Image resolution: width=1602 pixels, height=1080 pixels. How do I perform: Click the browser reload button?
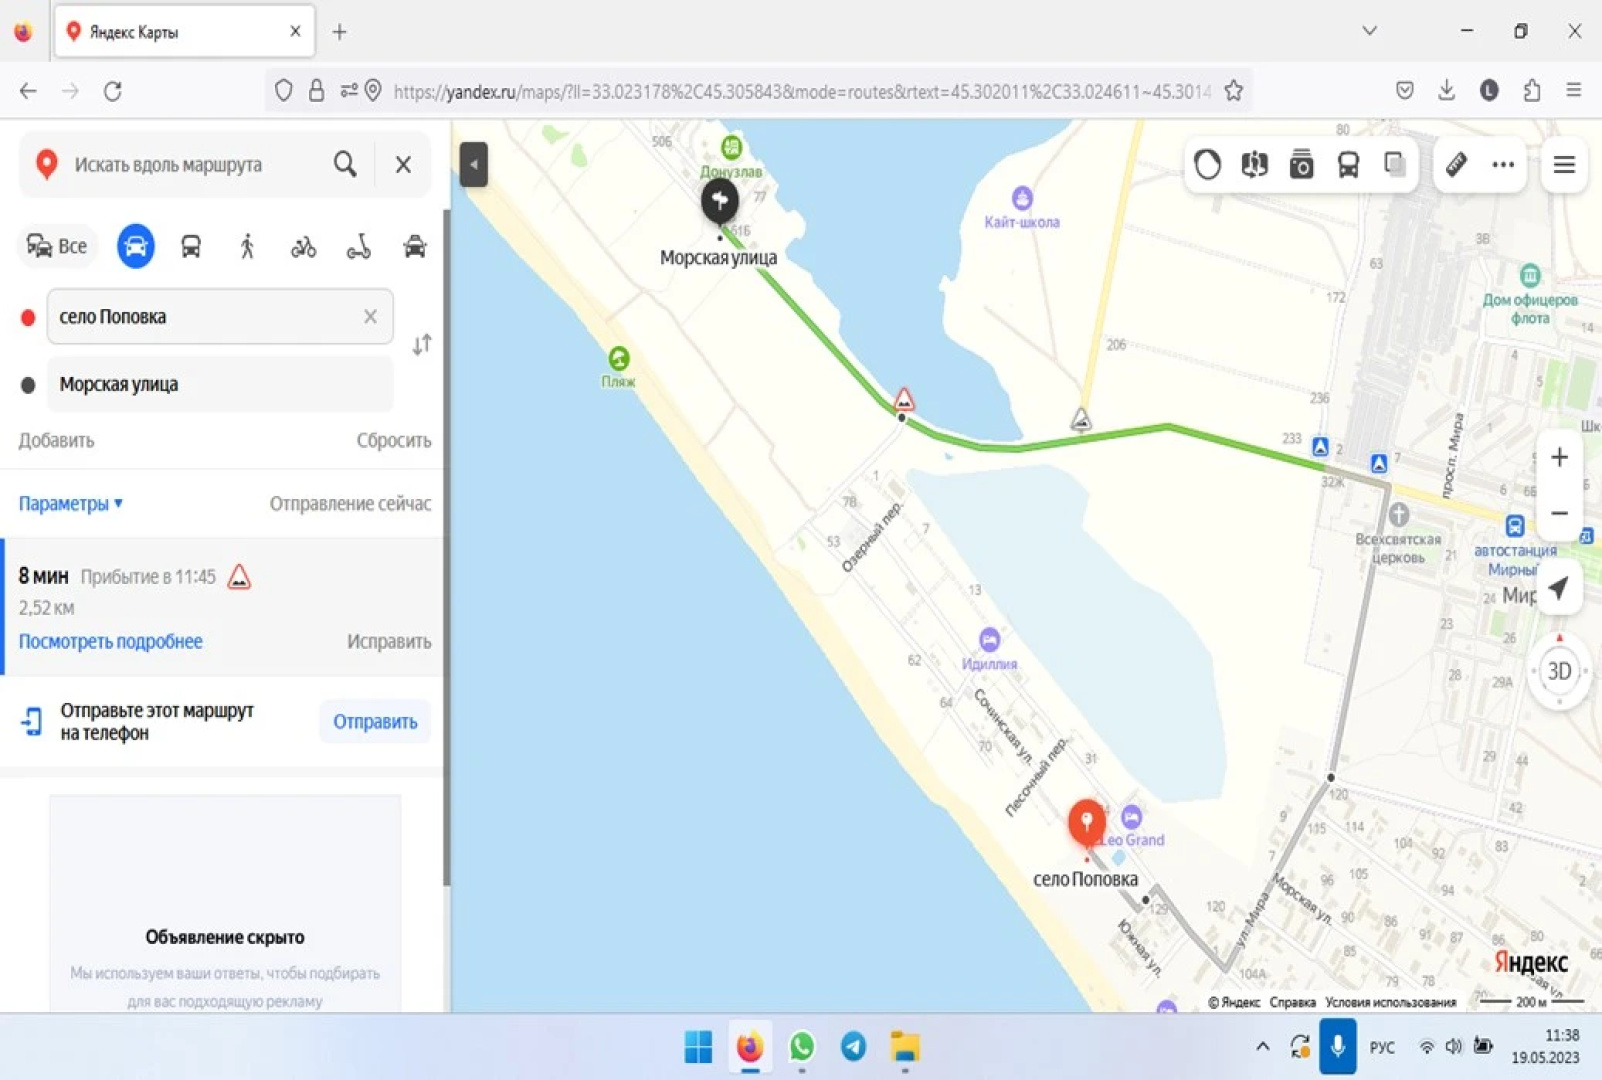pyautogui.click(x=113, y=91)
